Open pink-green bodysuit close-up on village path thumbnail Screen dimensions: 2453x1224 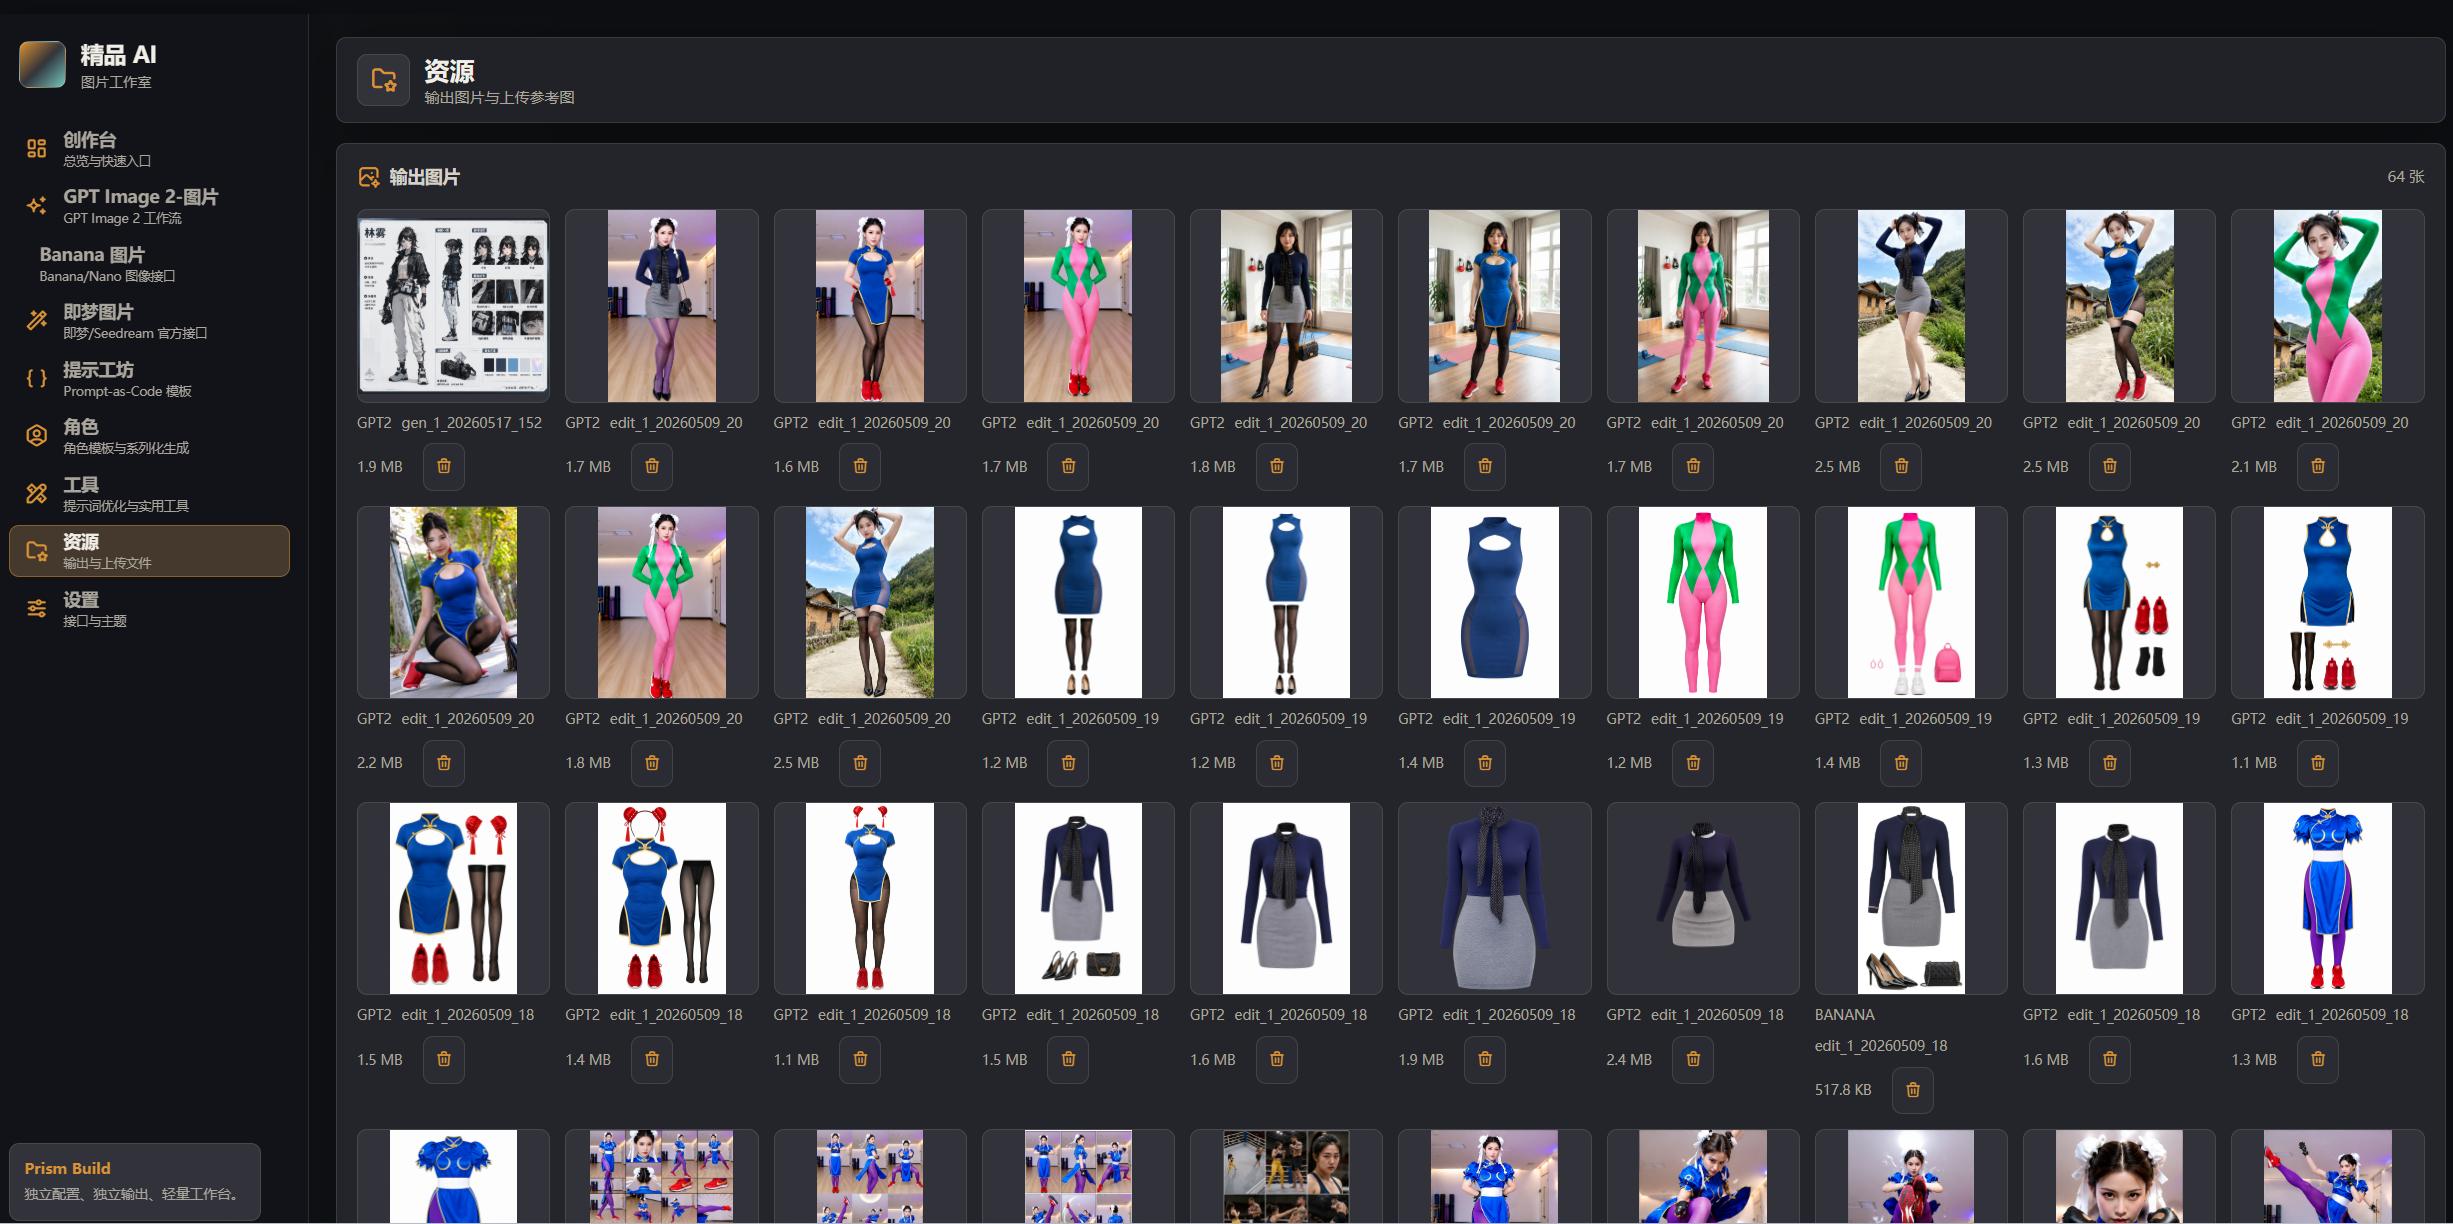point(2328,306)
